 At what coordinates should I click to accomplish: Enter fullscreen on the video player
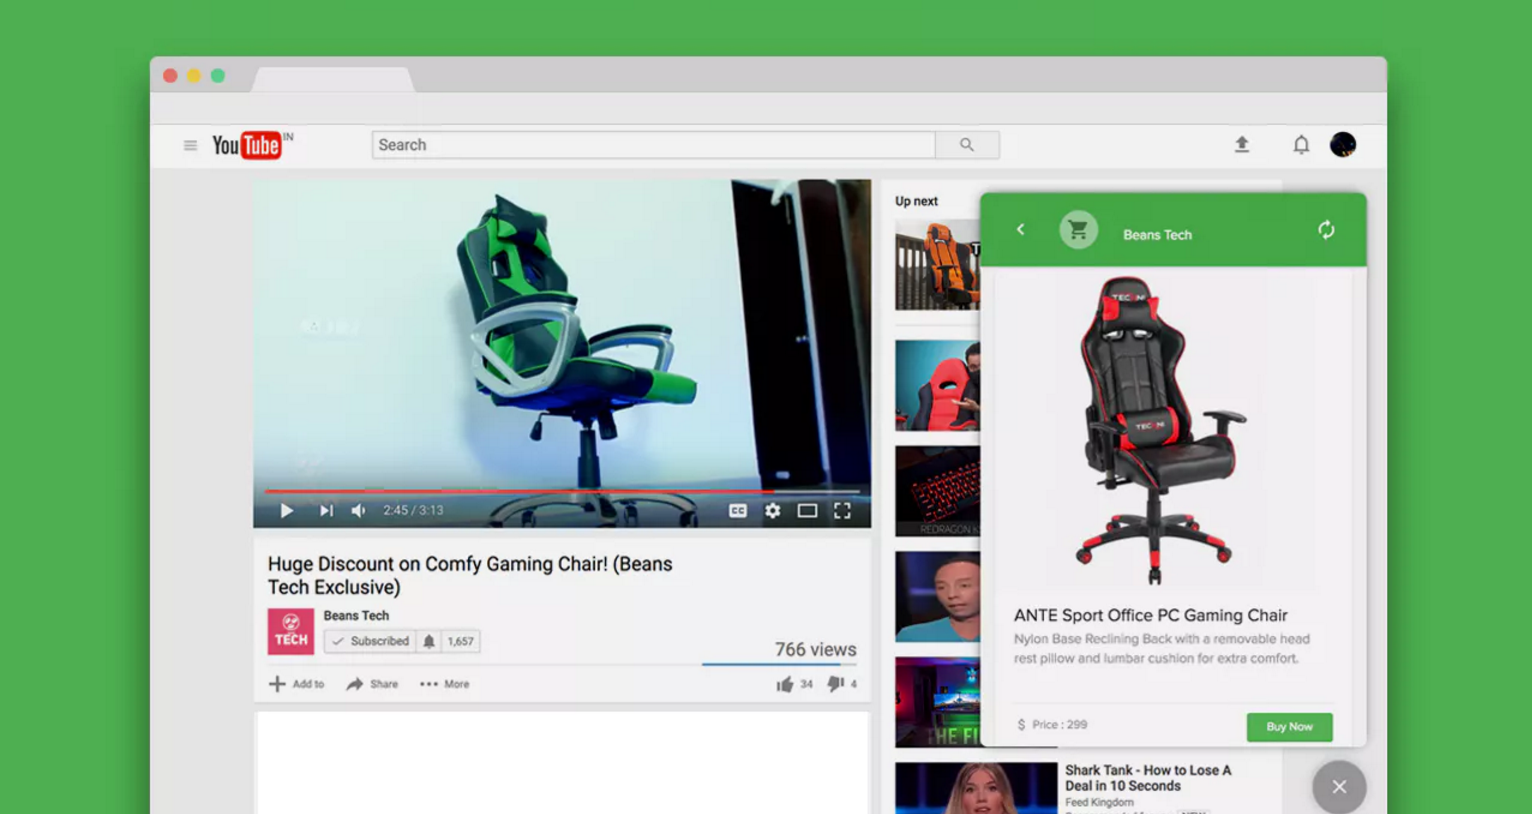pyautogui.click(x=843, y=510)
